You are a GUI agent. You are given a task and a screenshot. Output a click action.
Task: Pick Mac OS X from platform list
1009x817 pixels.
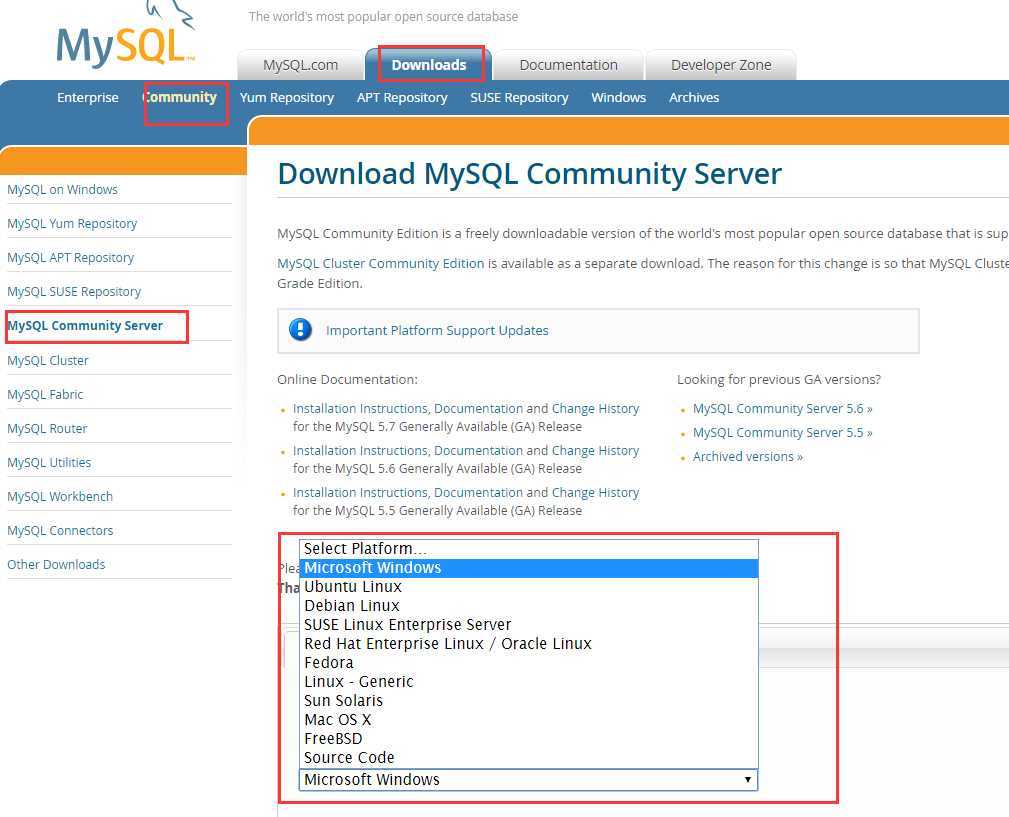point(529,720)
